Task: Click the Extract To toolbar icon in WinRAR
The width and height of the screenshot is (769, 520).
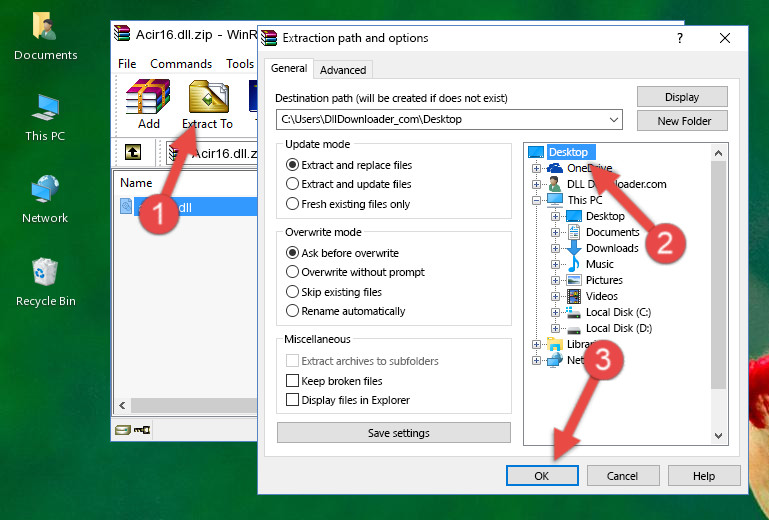Action: click(208, 104)
